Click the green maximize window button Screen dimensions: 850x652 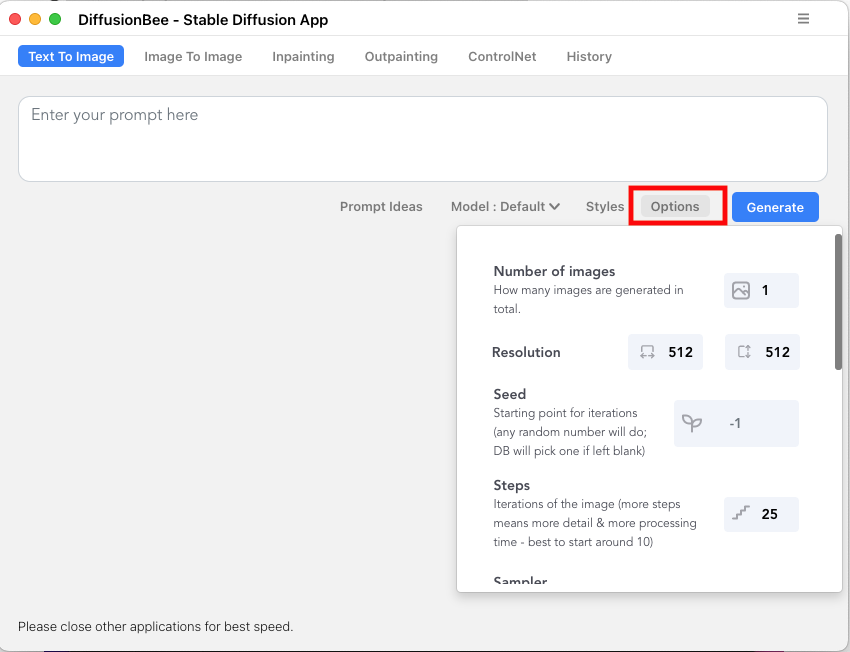coord(55,19)
